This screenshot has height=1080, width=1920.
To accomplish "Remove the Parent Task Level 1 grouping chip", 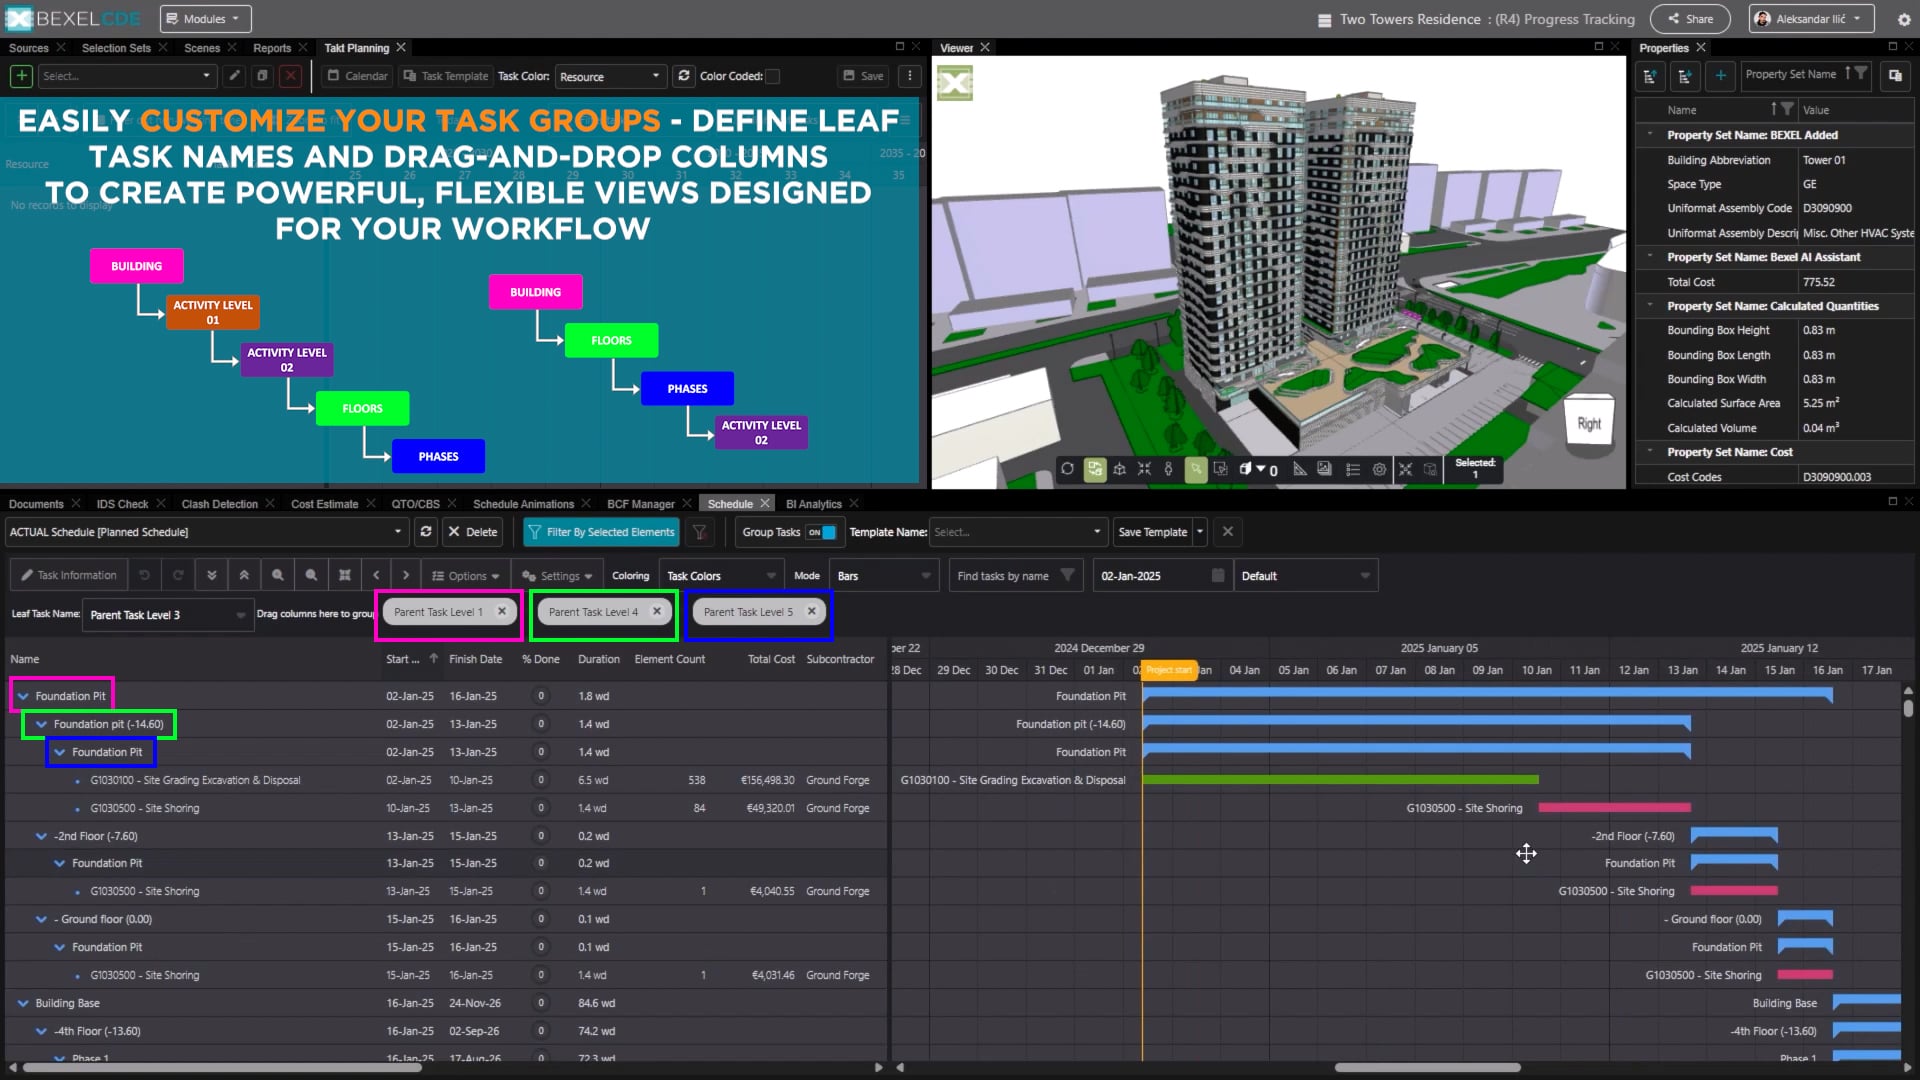I will click(x=502, y=611).
